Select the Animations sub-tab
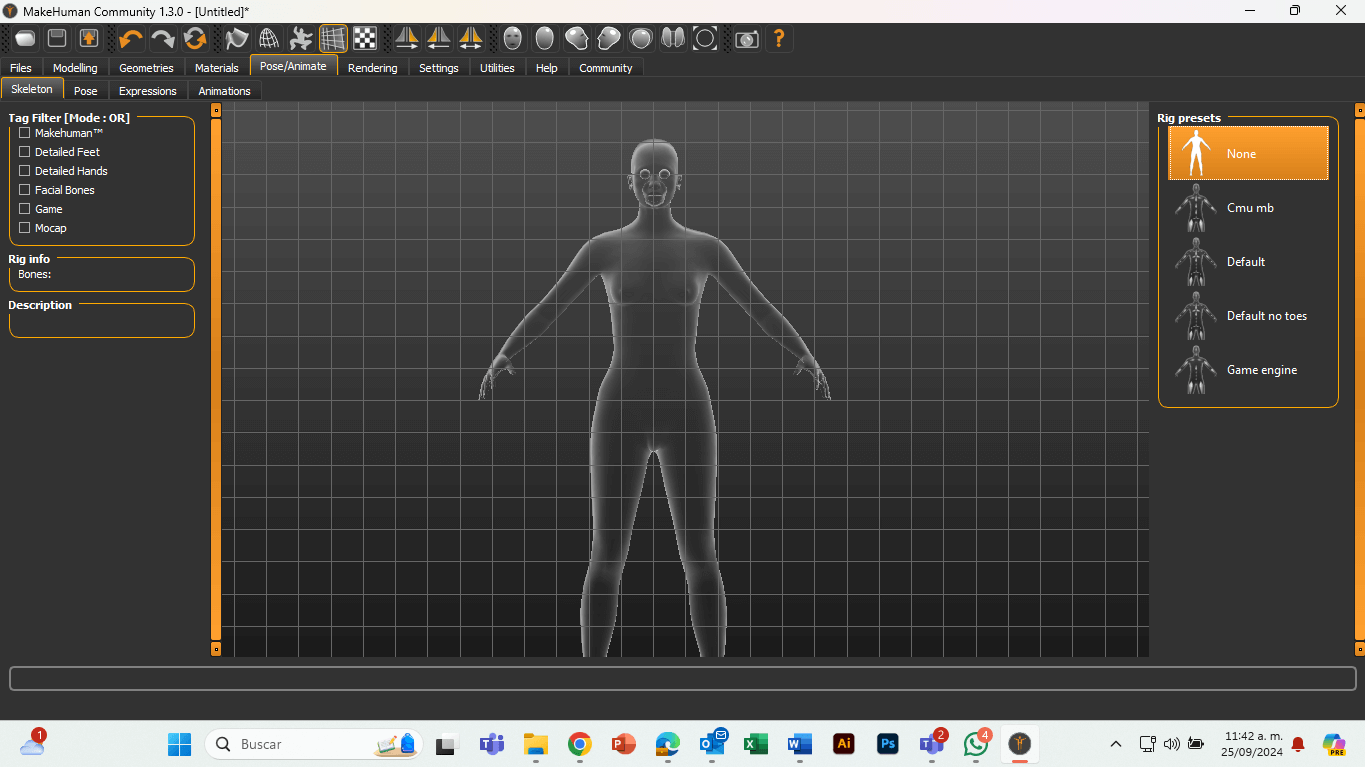The width and height of the screenshot is (1365, 767). (224, 91)
